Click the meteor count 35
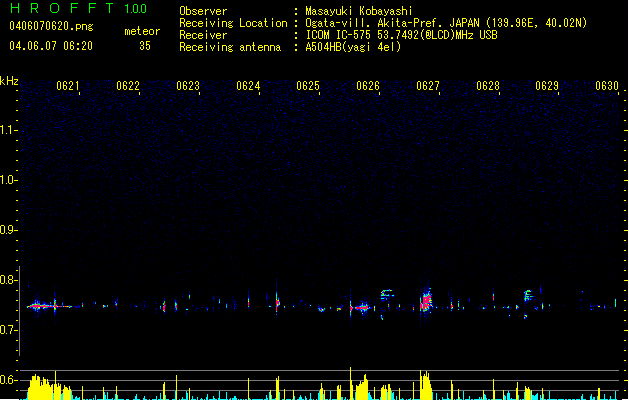 (x=145, y=46)
